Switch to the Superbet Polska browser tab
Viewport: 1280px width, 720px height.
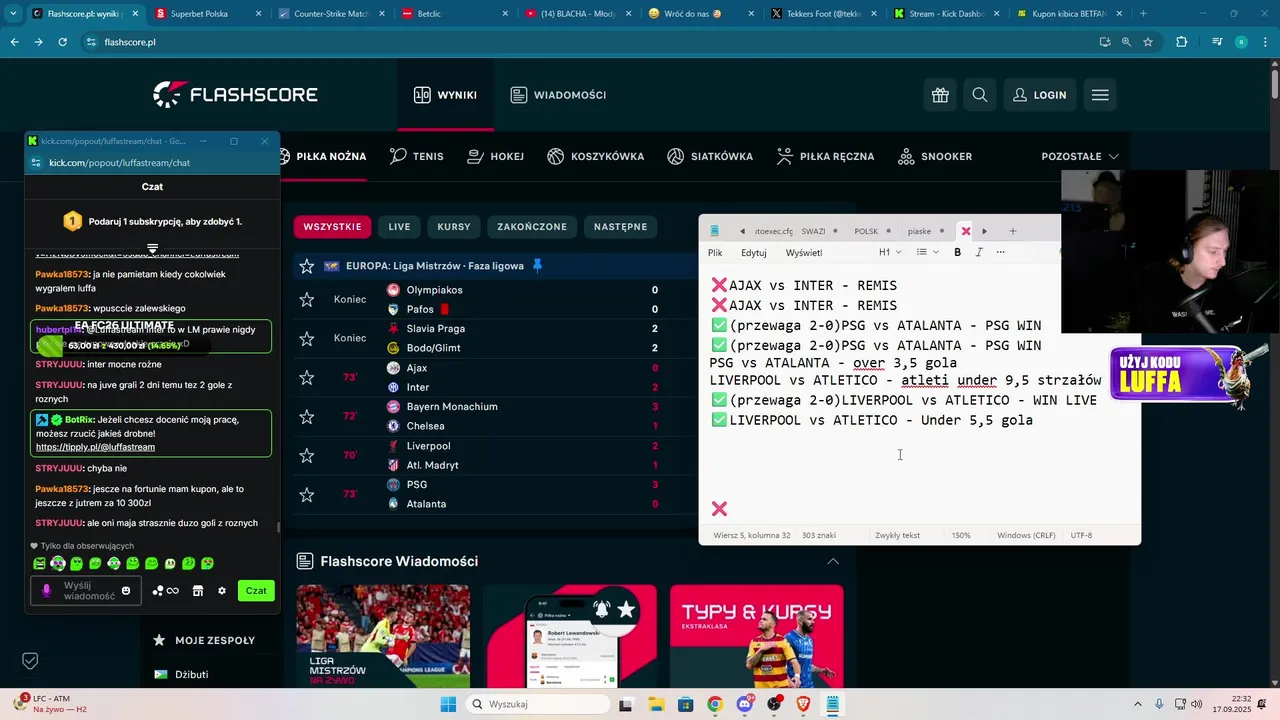tap(206, 14)
